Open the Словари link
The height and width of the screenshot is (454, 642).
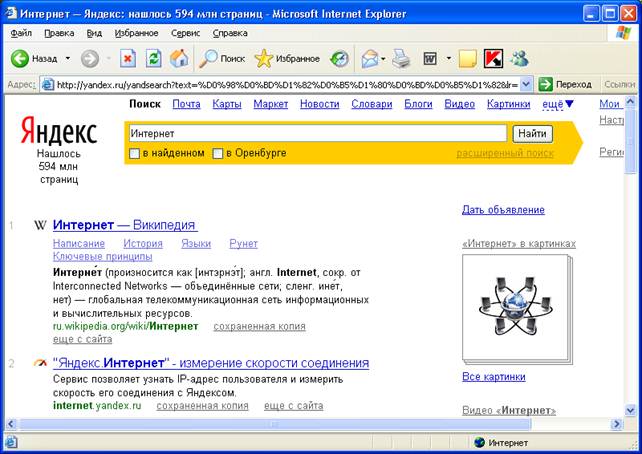pos(372,104)
